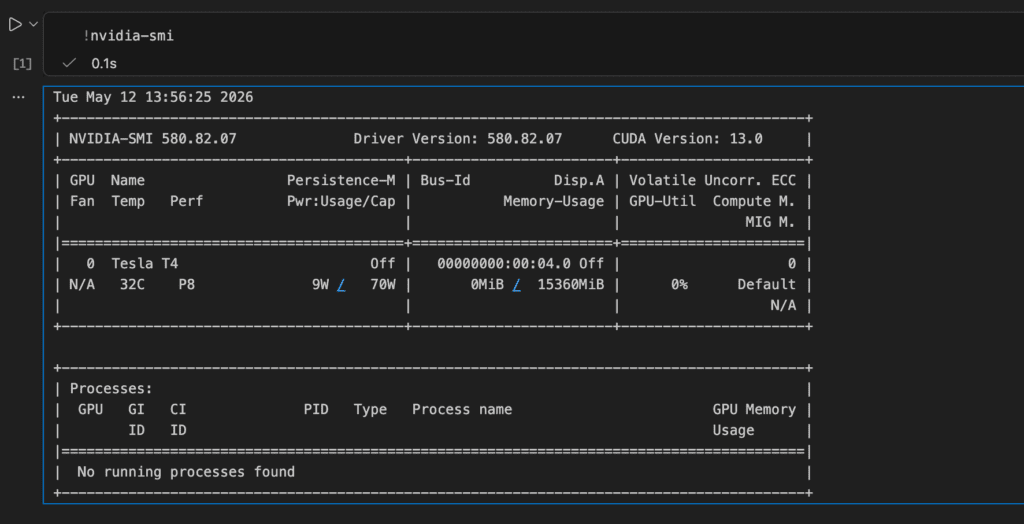Open the run options chevron beside play button
The height and width of the screenshot is (524, 1024).
click(34, 24)
